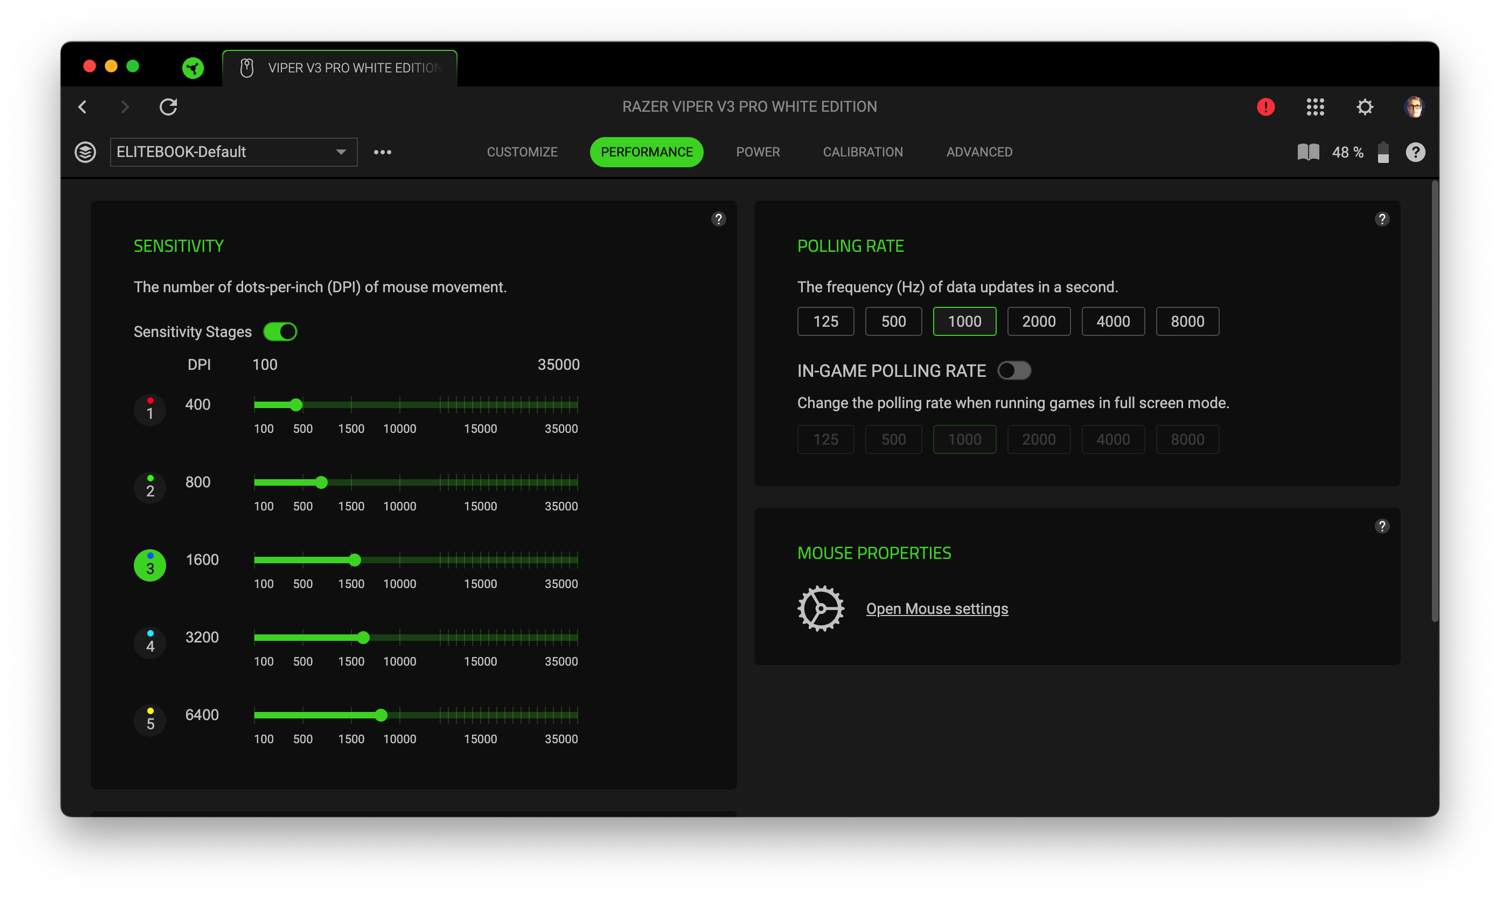Set polling rate to 125 Hz

pyautogui.click(x=826, y=321)
